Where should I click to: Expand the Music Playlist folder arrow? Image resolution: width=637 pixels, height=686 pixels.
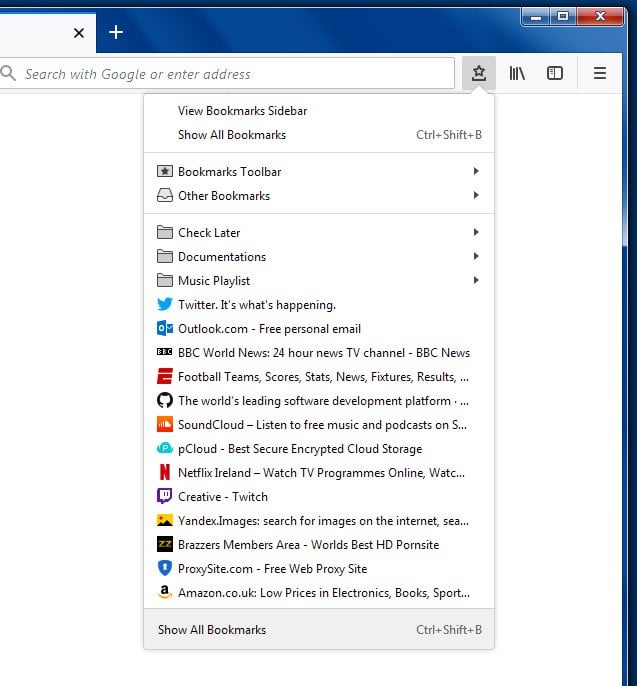476,280
